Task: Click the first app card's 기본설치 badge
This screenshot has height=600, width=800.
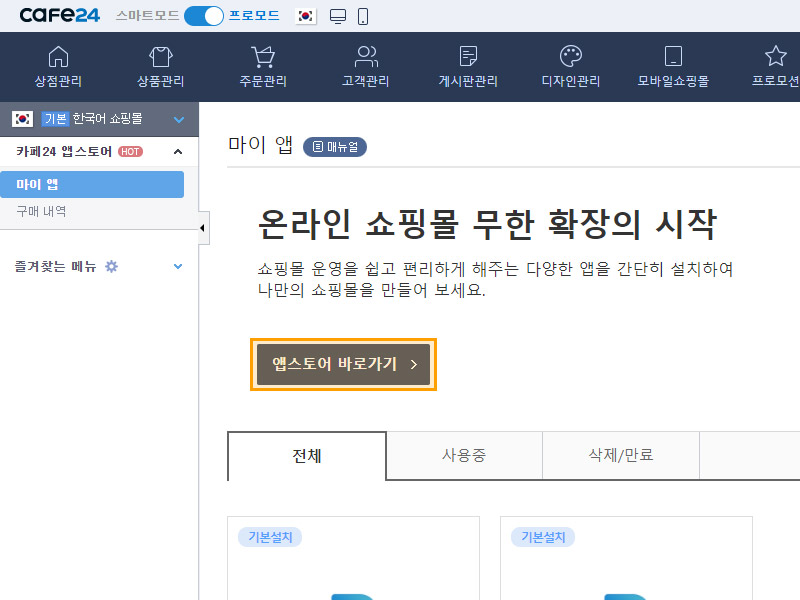Action: click(270, 537)
